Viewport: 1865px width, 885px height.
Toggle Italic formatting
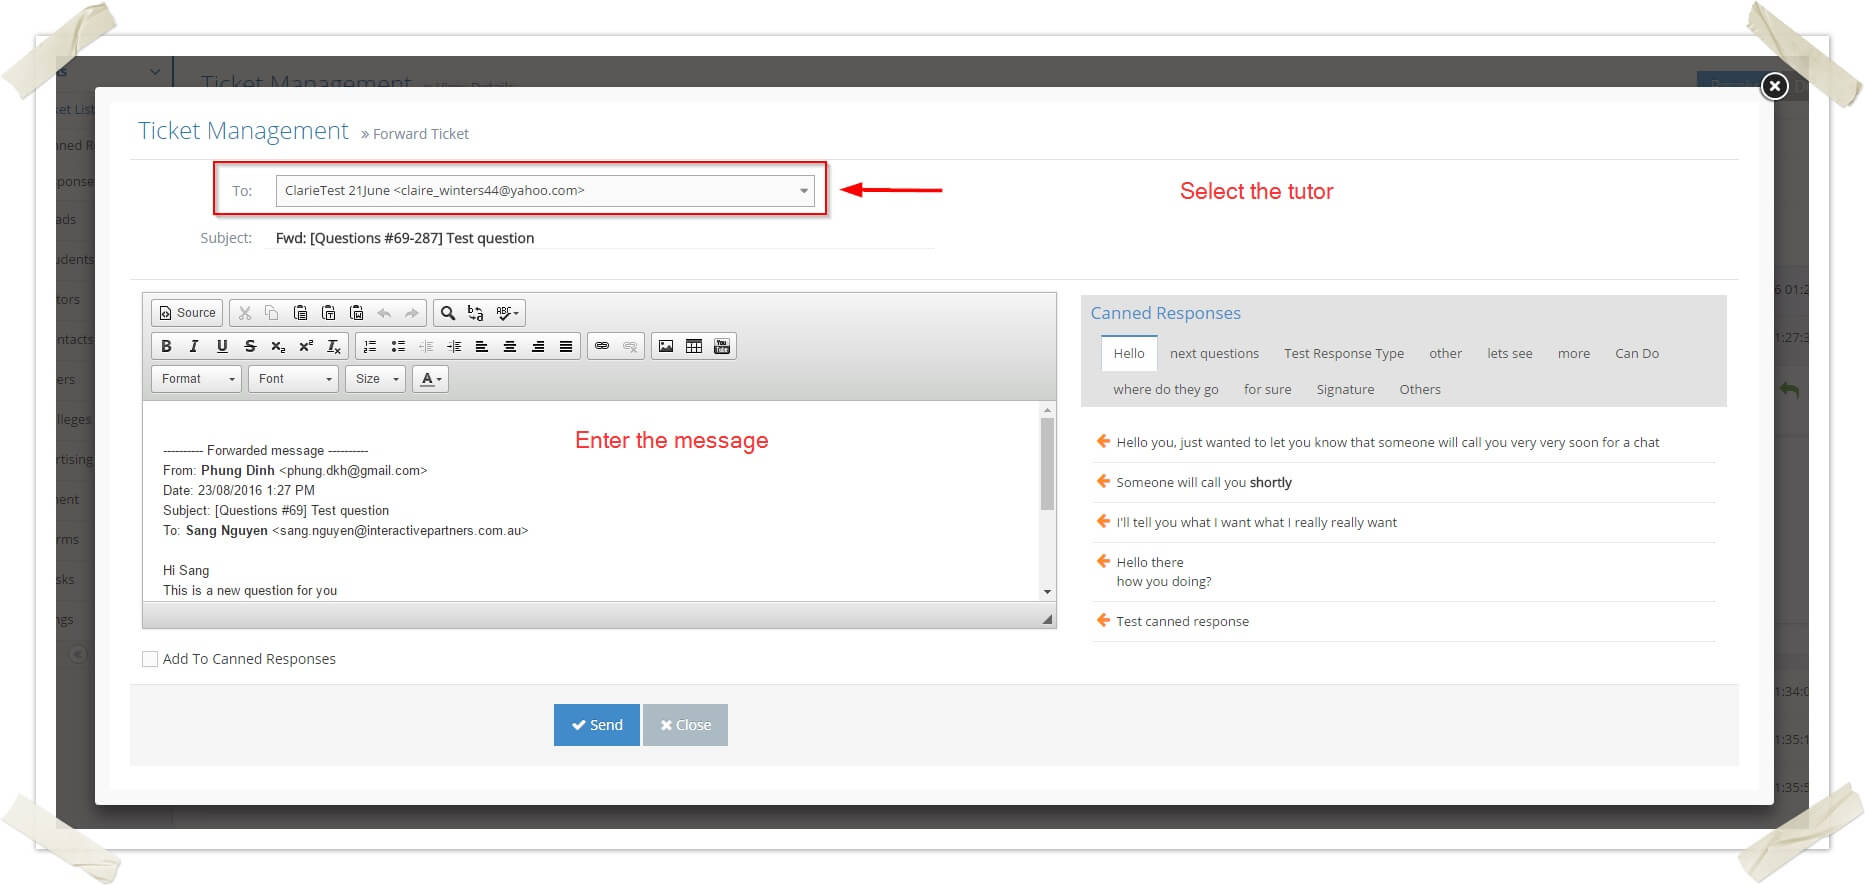pos(194,346)
